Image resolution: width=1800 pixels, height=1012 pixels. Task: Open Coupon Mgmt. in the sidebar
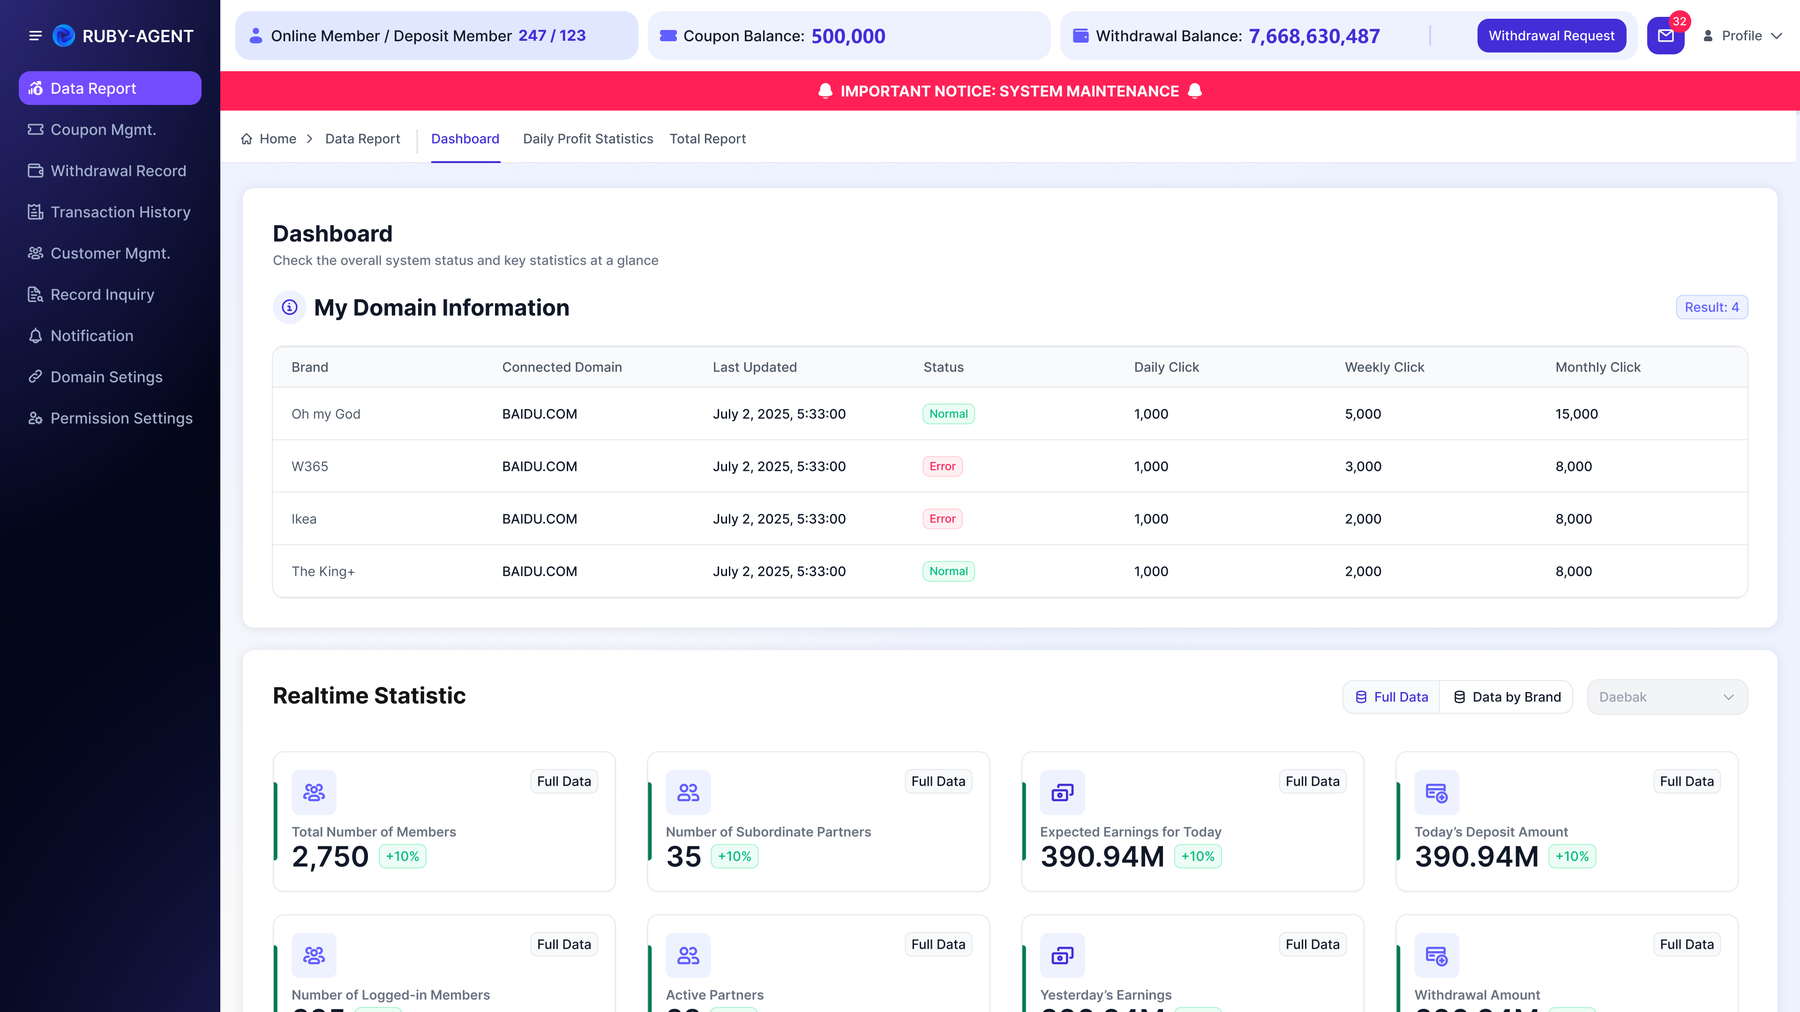110,130
